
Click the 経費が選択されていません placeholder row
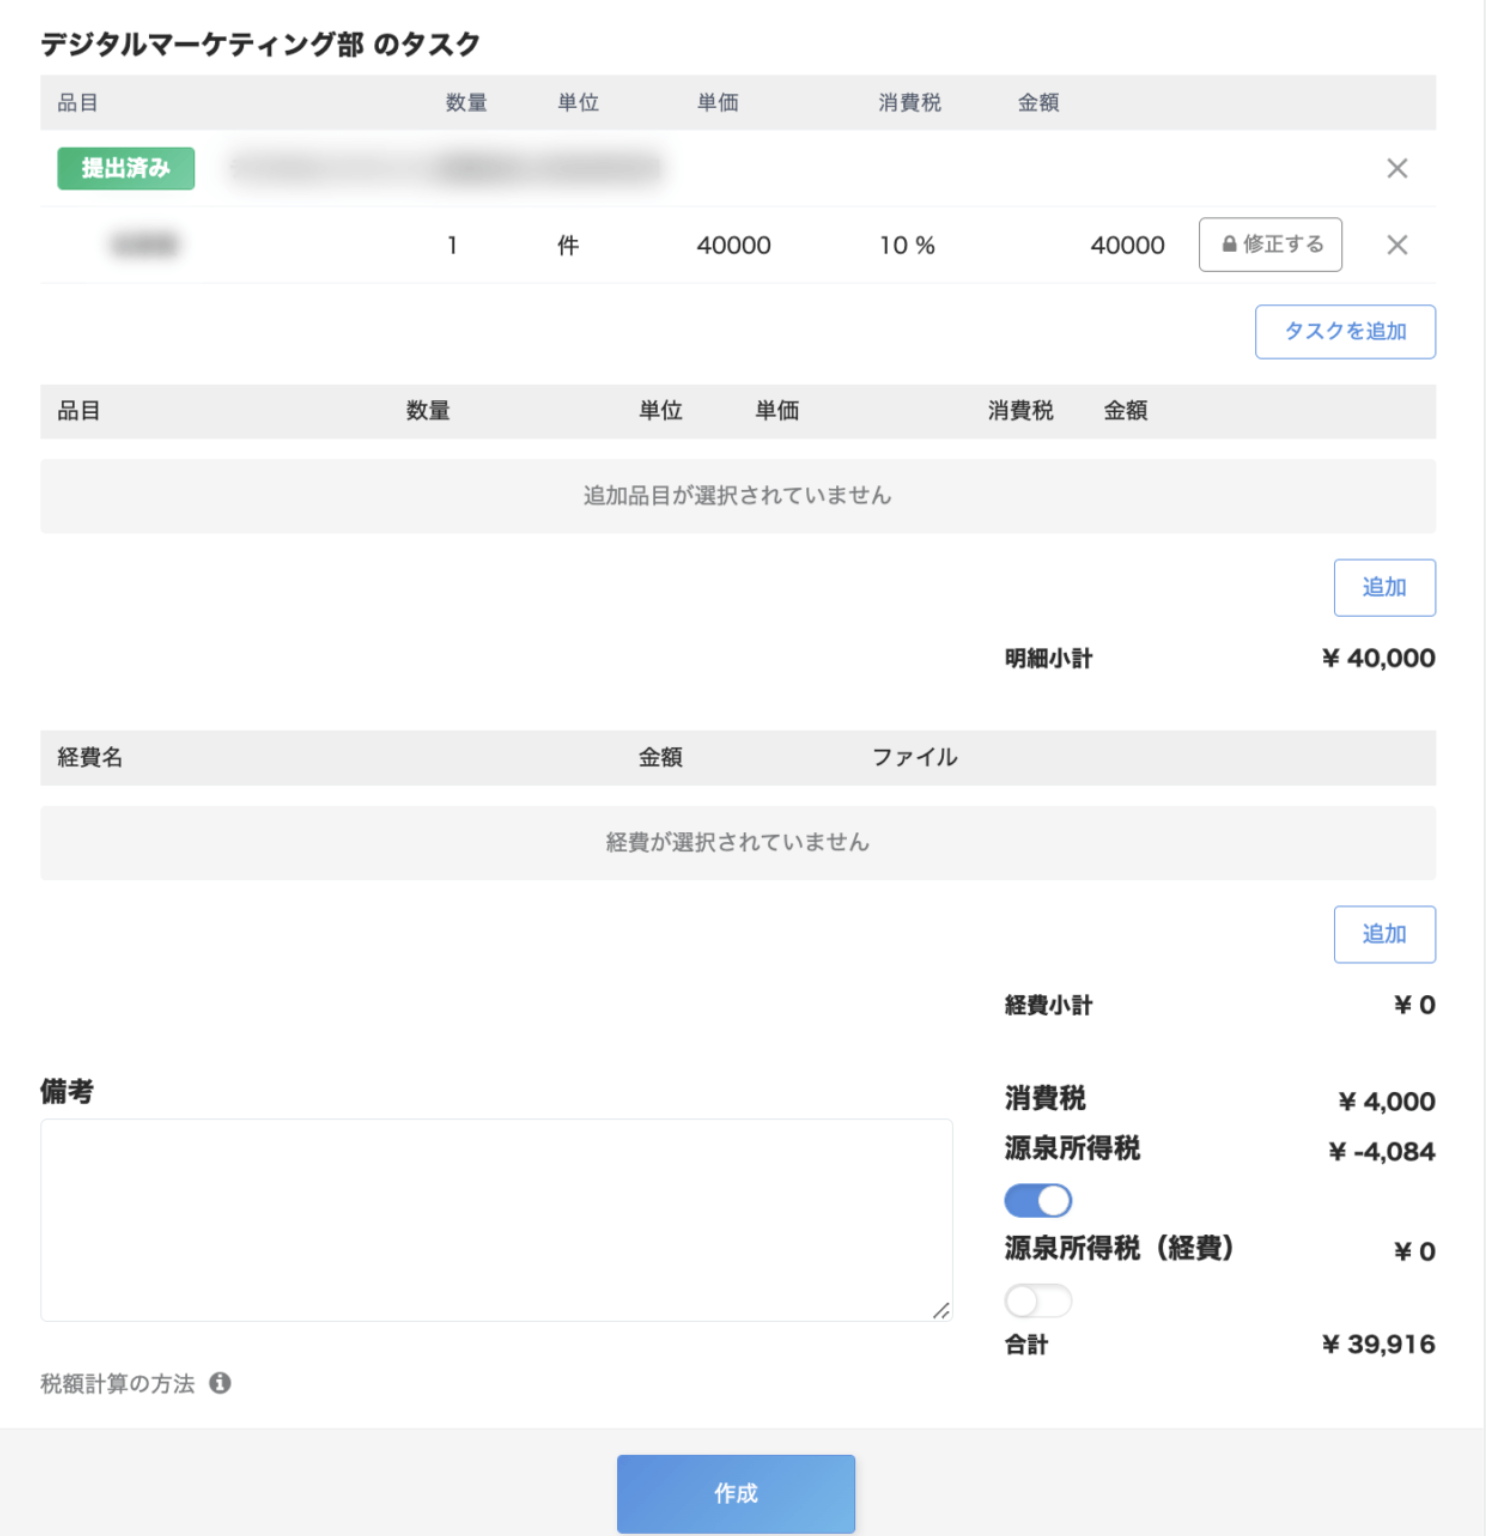(x=738, y=843)
